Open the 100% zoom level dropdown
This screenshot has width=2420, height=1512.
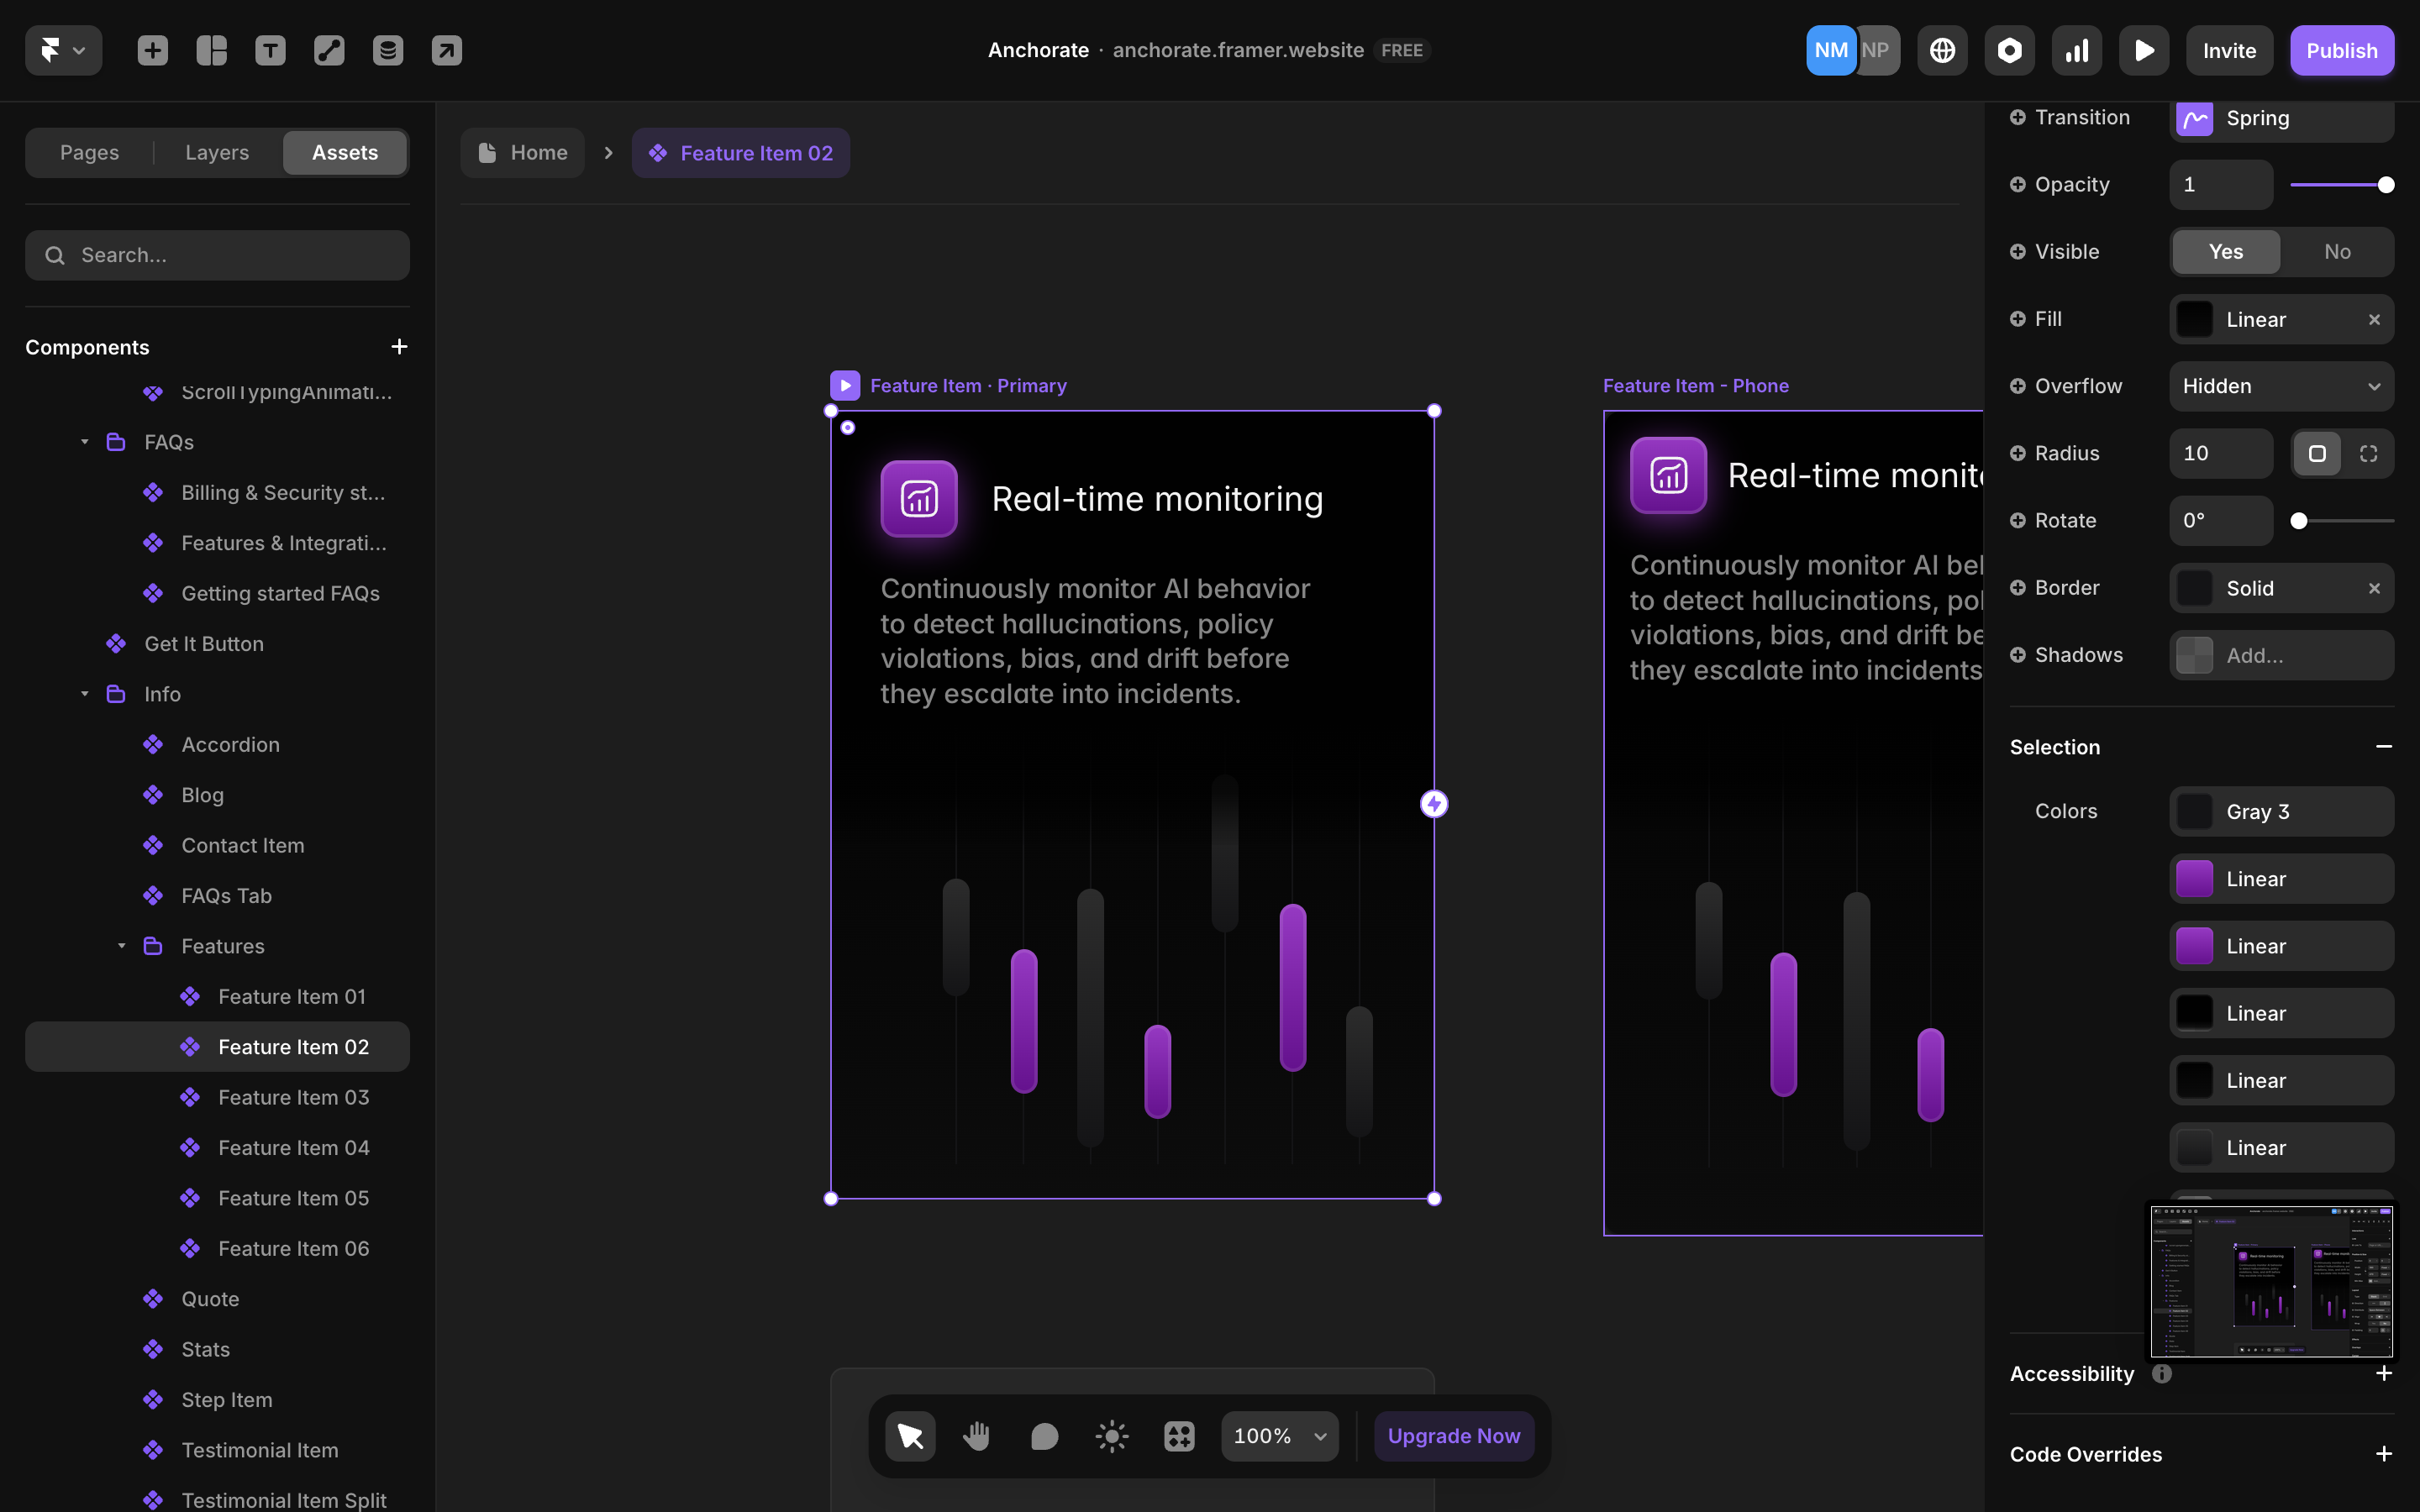1279,1436
